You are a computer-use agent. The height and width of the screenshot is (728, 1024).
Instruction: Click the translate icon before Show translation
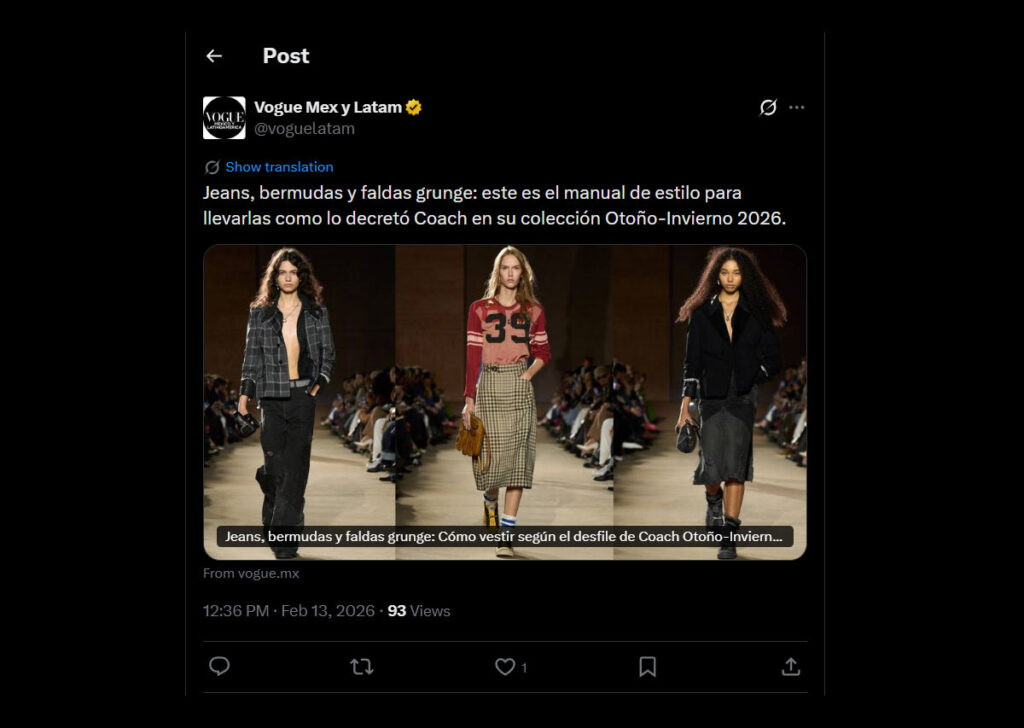[212, 167]
